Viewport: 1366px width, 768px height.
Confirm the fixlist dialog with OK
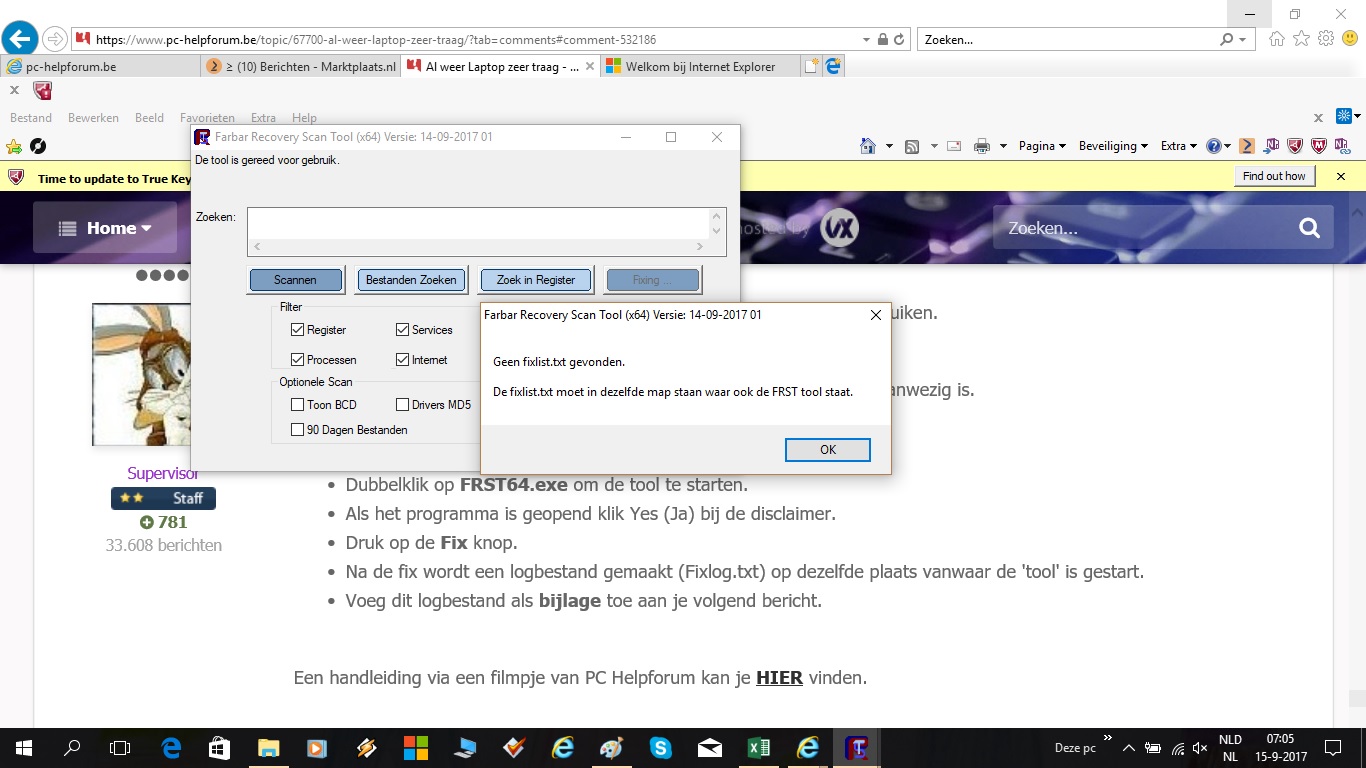[828, 450]
